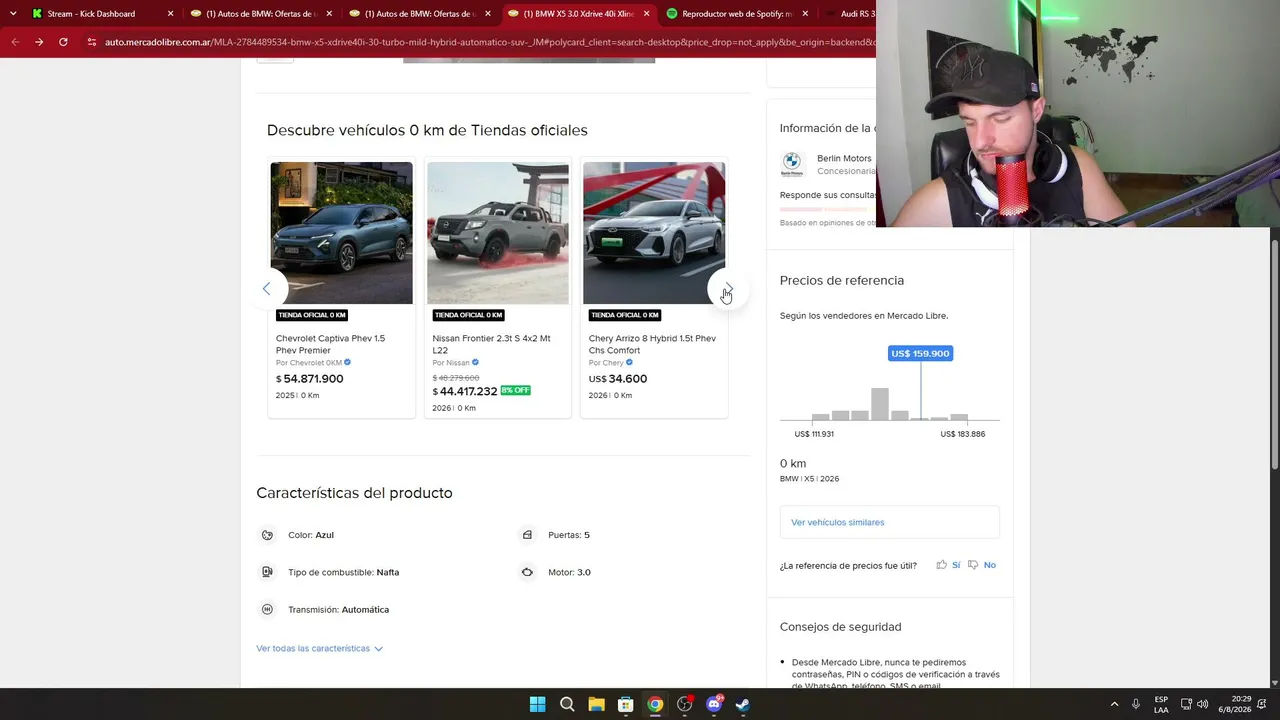Open File Explorer from taskbar
Image resolution: width=1280 pixels, height=720 pixels.
click(596, 704)
